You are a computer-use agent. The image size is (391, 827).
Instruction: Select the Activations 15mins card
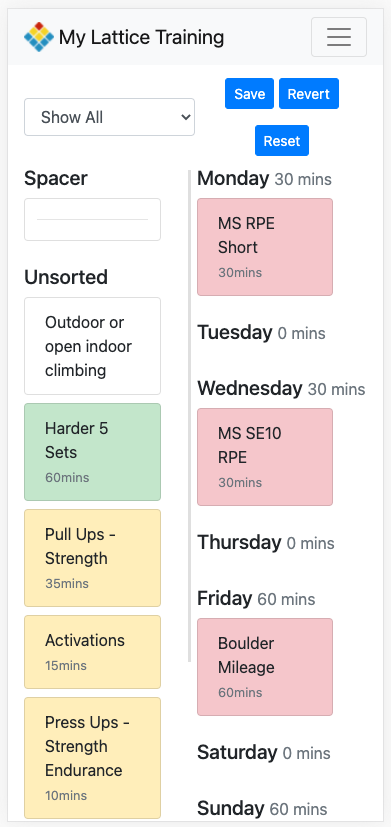pyautogui.click(x=92, y=652)
